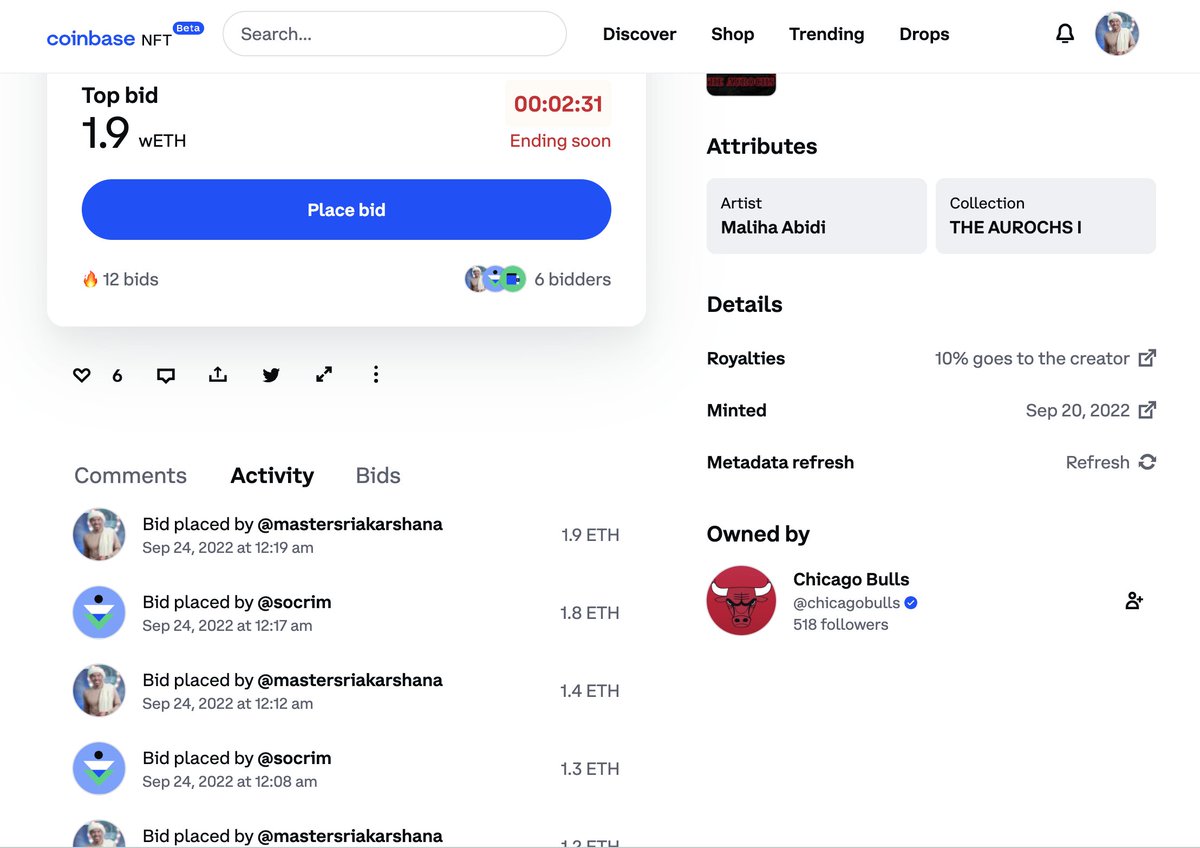
Task: Open the three-dot more options menu
Action: (376, 374)
